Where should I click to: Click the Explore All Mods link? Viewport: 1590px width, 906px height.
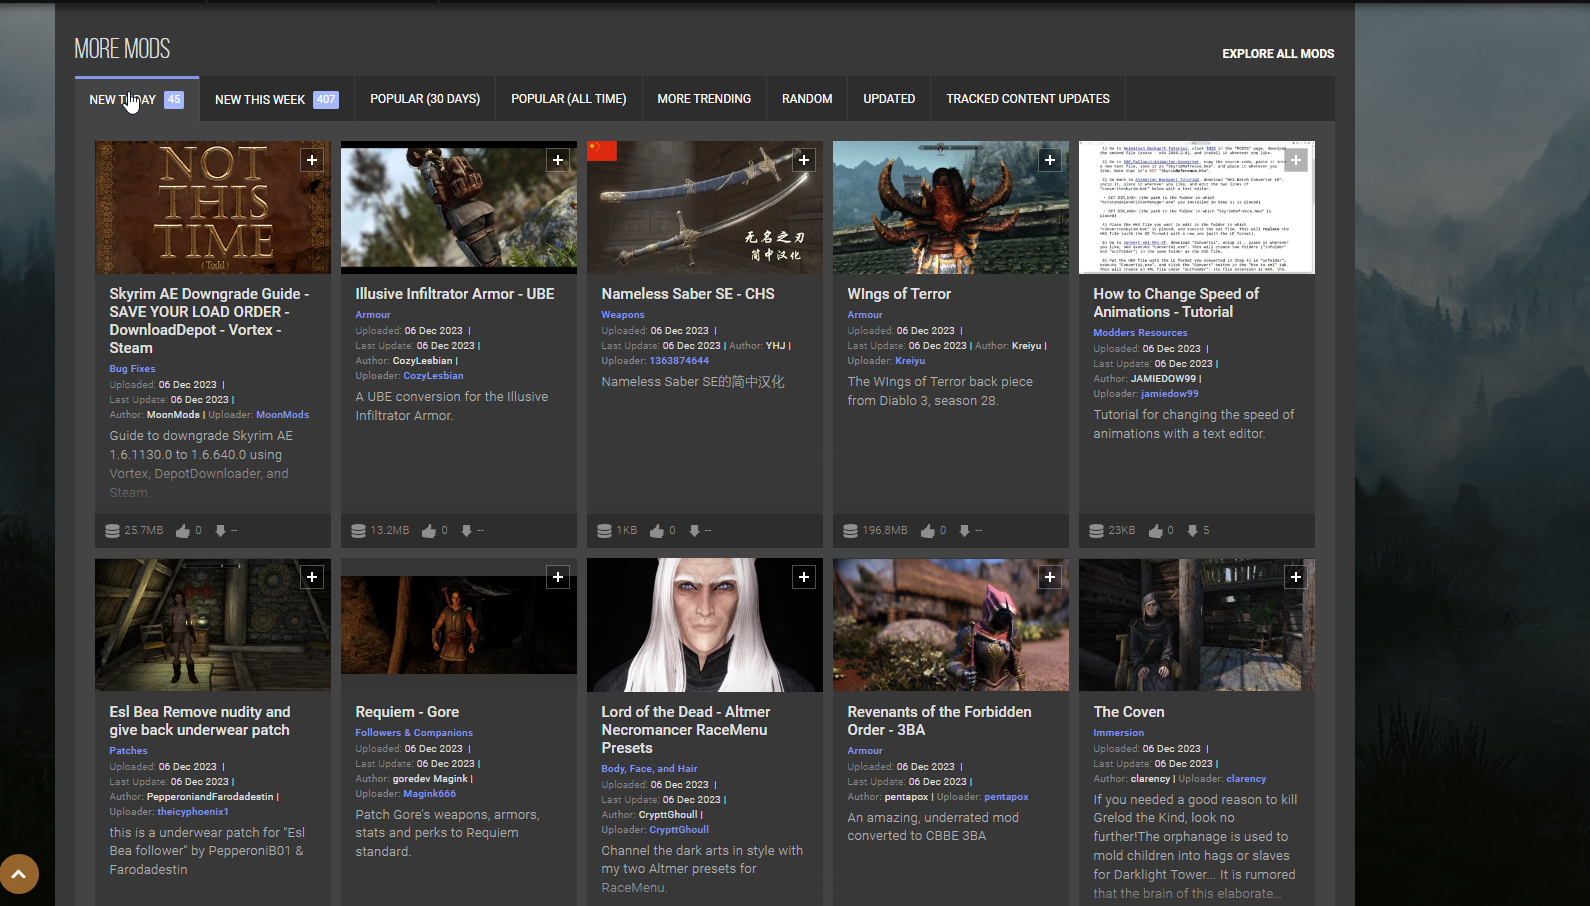coord(1278,54)
